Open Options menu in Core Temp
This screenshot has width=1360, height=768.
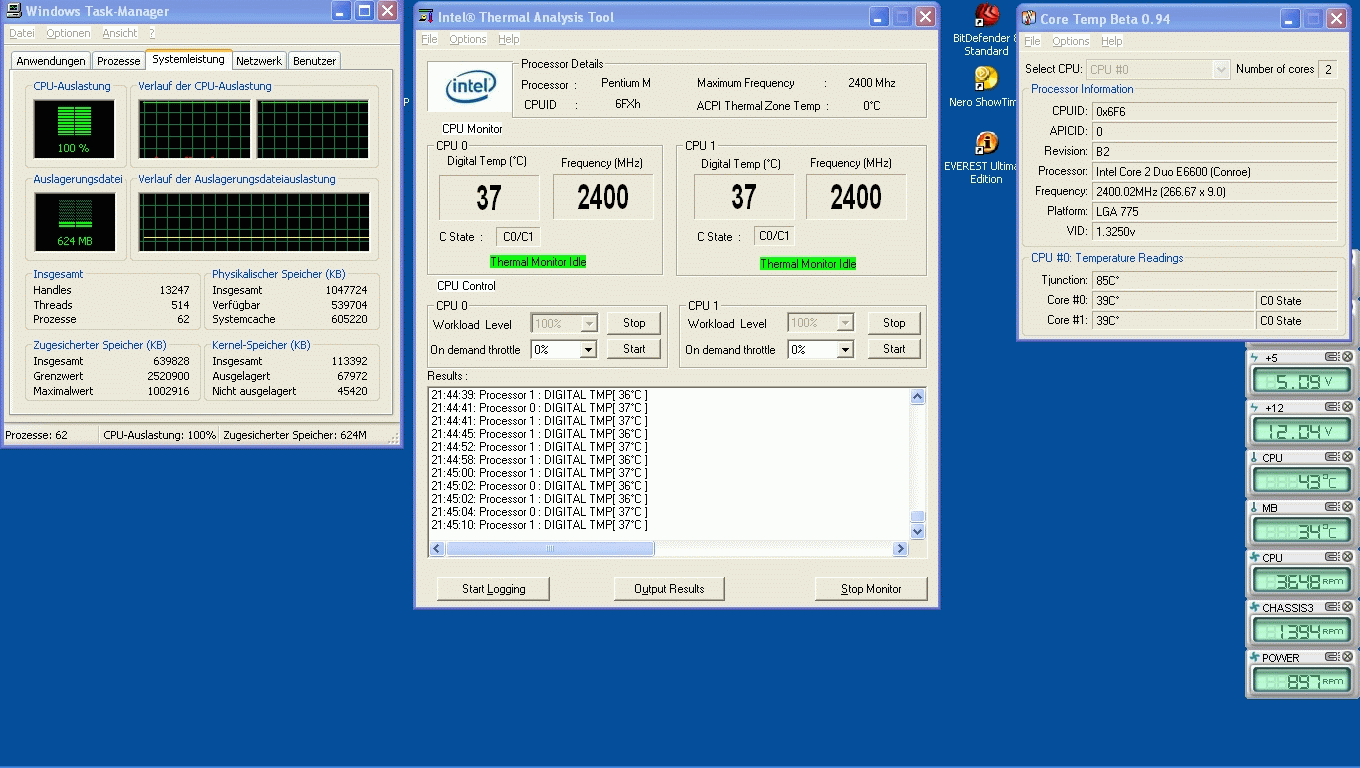1070,41
